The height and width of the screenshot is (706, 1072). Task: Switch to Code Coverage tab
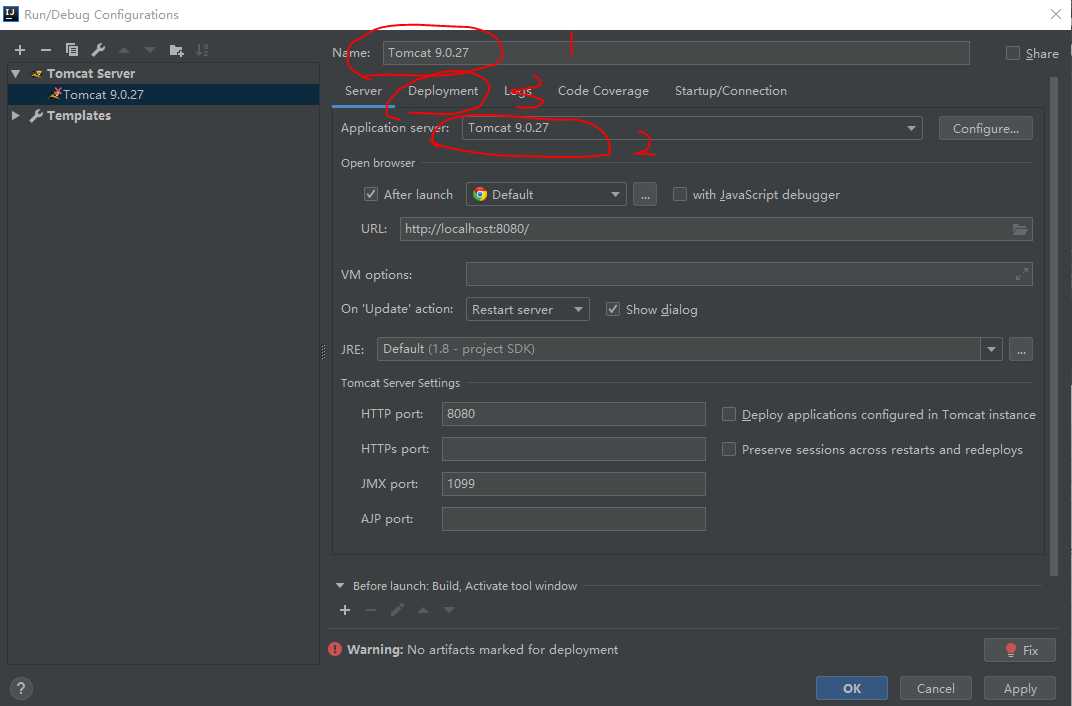tap(603, 91)
